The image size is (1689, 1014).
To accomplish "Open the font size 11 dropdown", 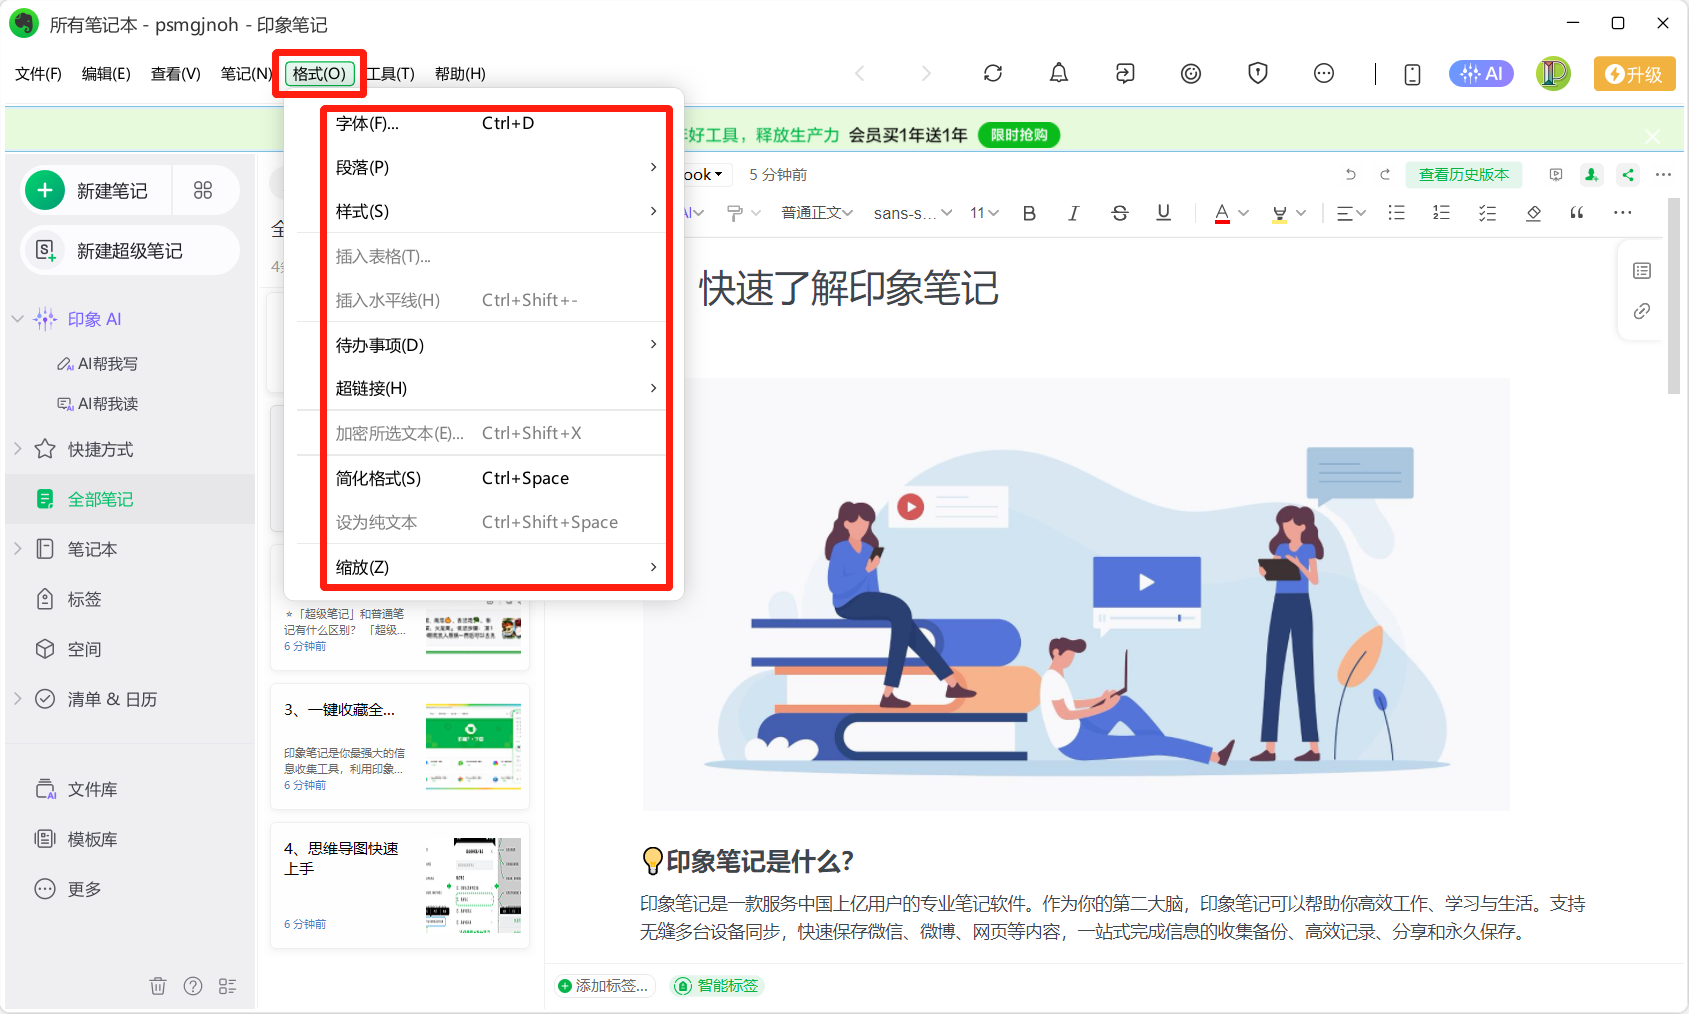I will tap(984, 212).
